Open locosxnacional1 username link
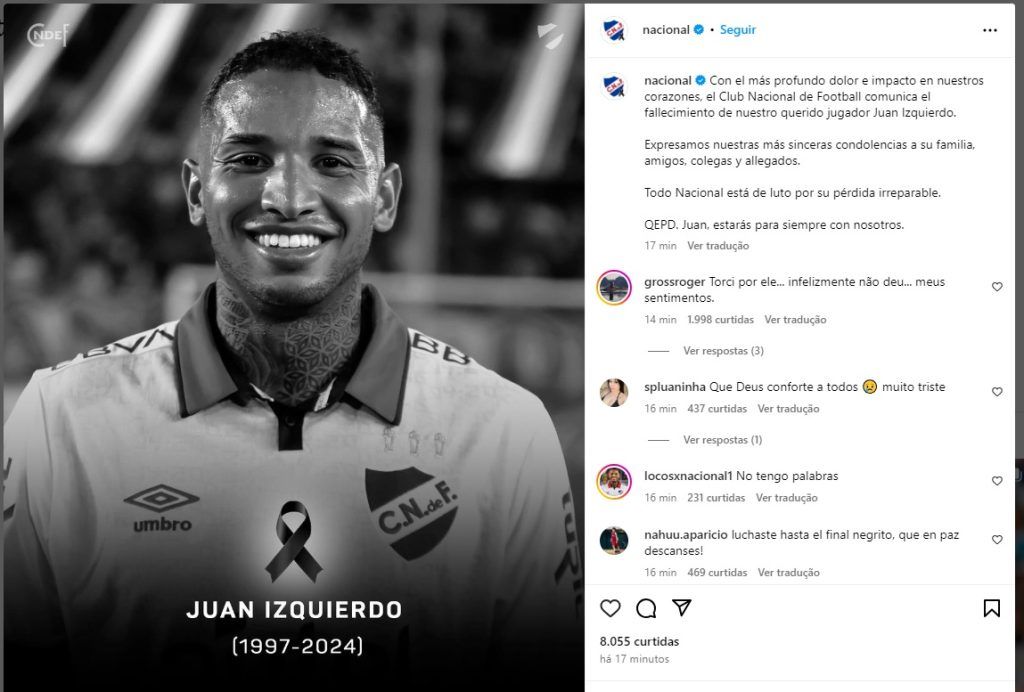 [688, 476]
